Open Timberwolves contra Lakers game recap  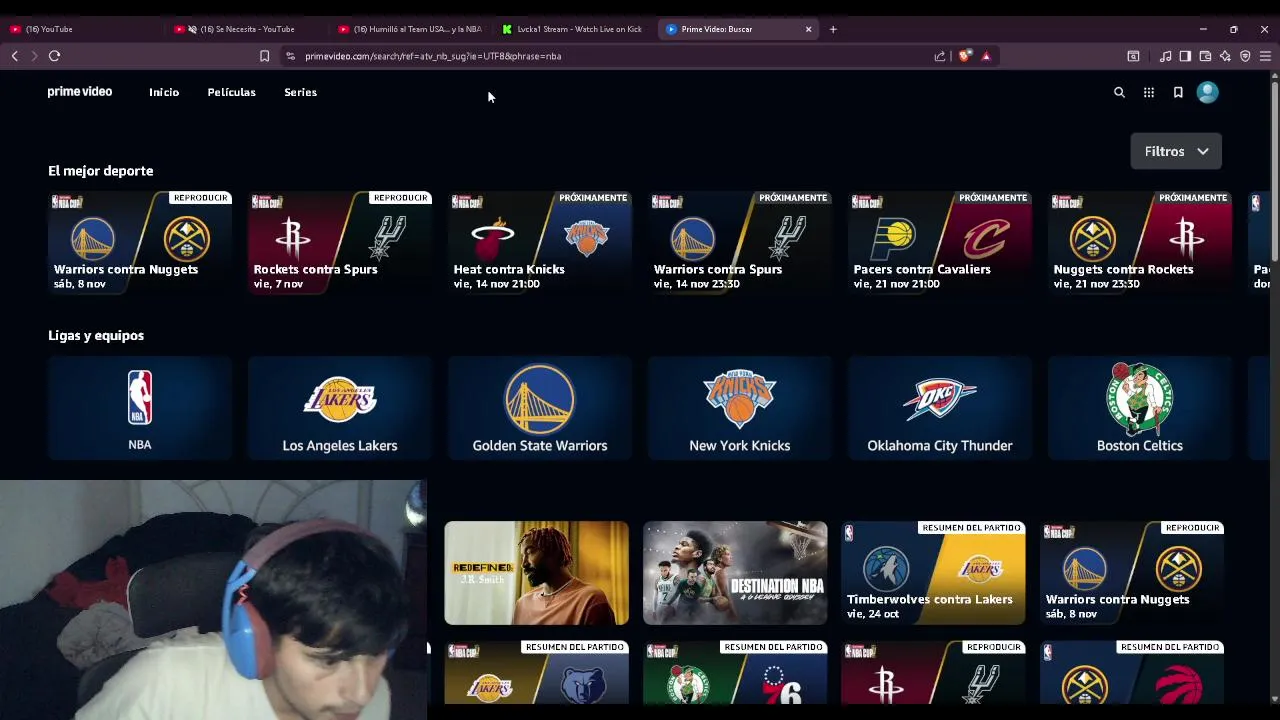click(933, 573)
